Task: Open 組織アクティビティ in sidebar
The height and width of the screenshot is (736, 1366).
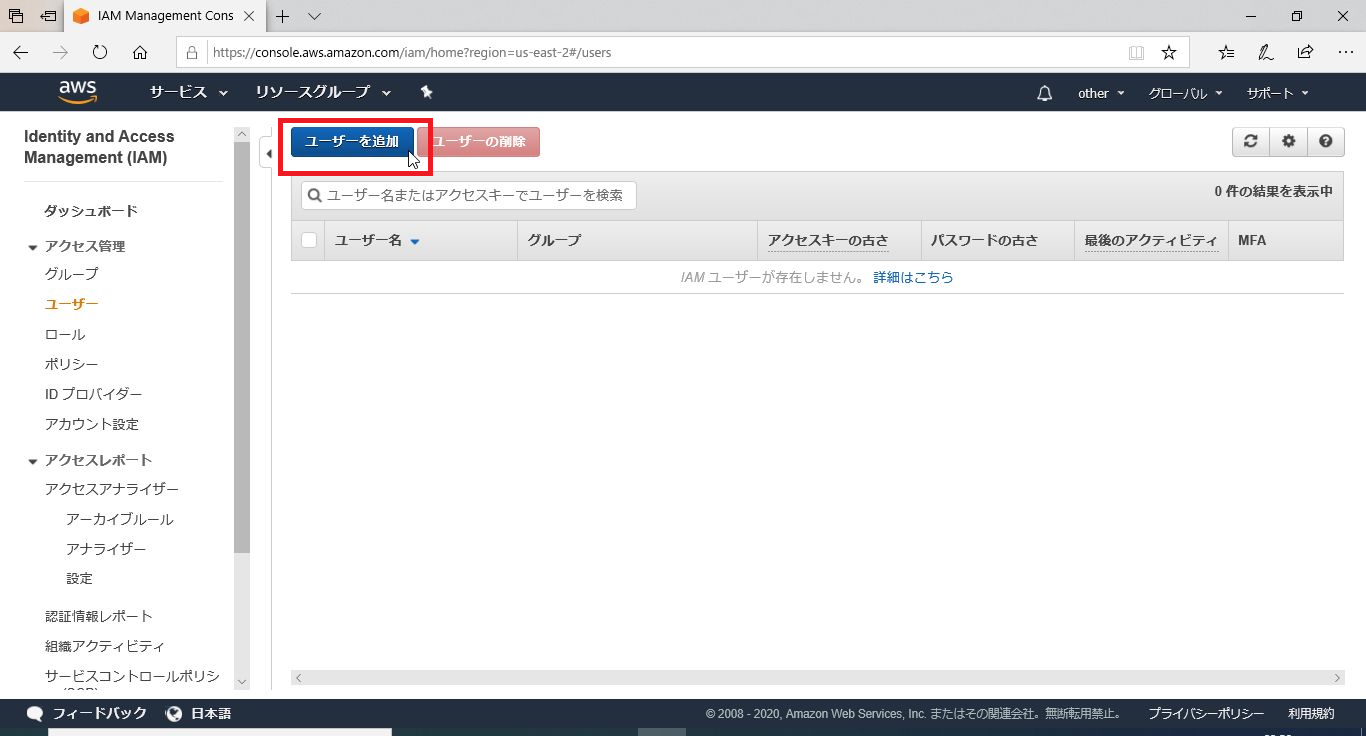Action: (x=105, y=646)
